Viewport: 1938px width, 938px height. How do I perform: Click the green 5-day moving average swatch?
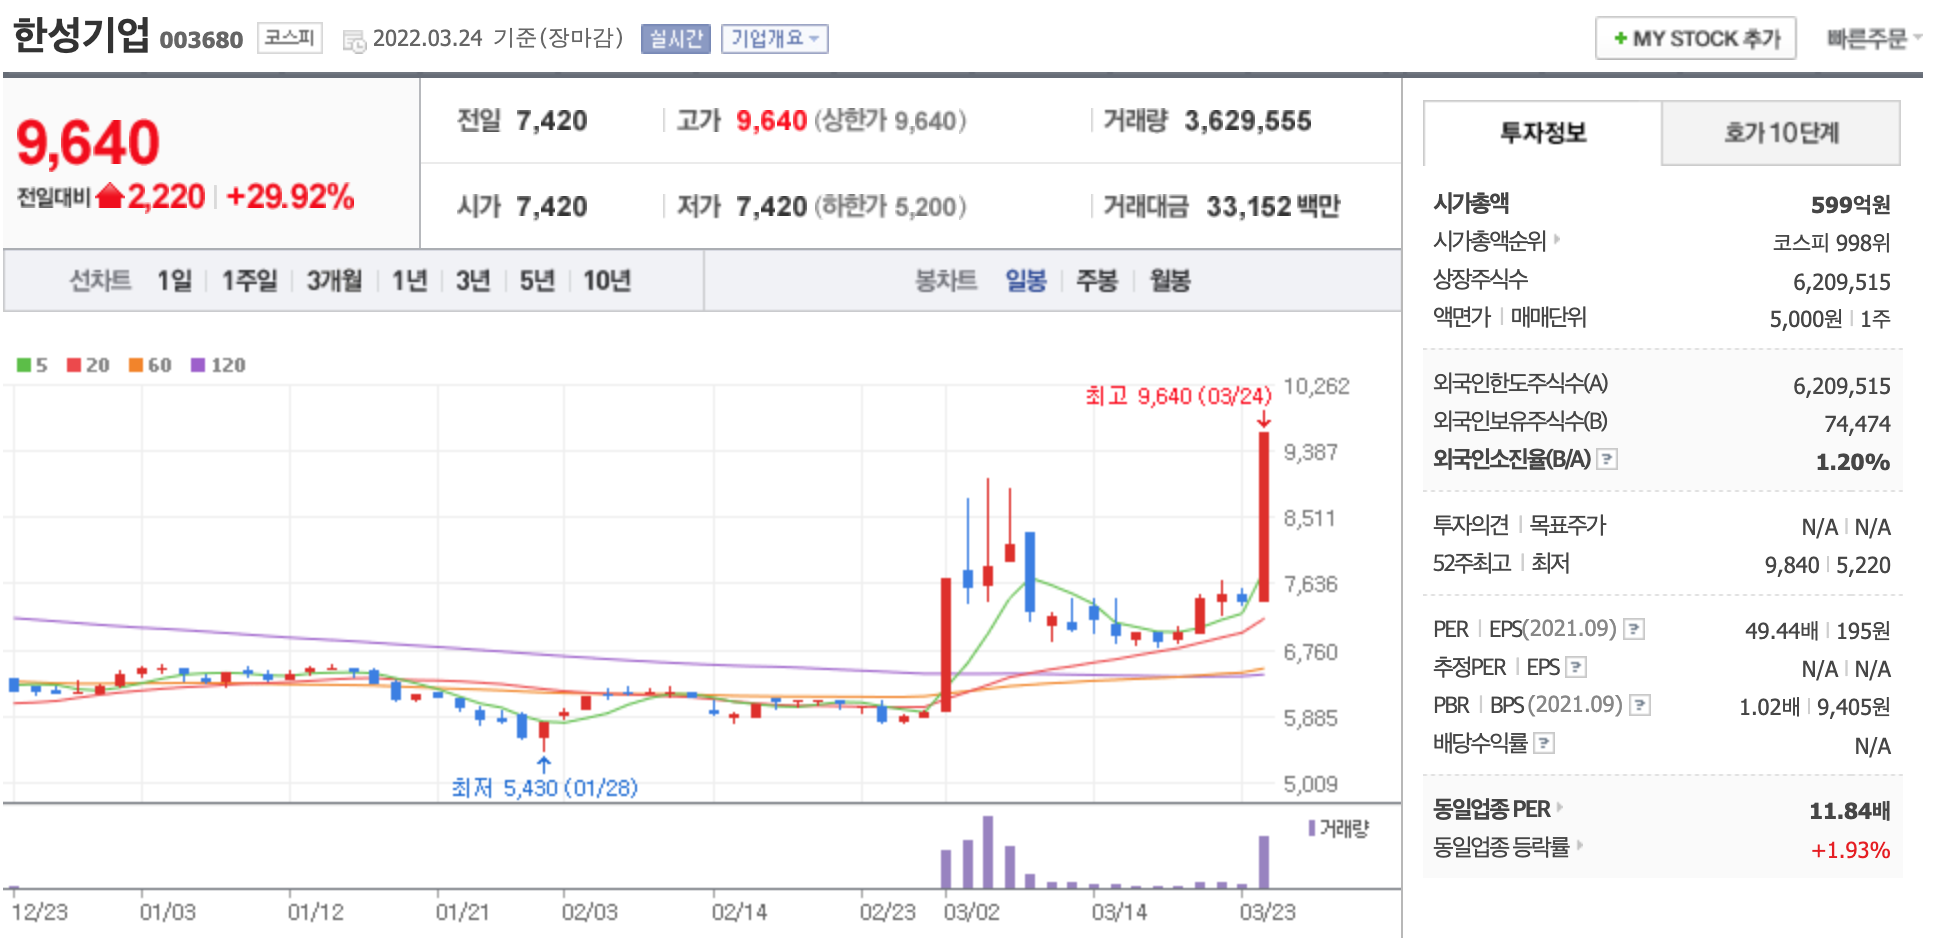24,365
